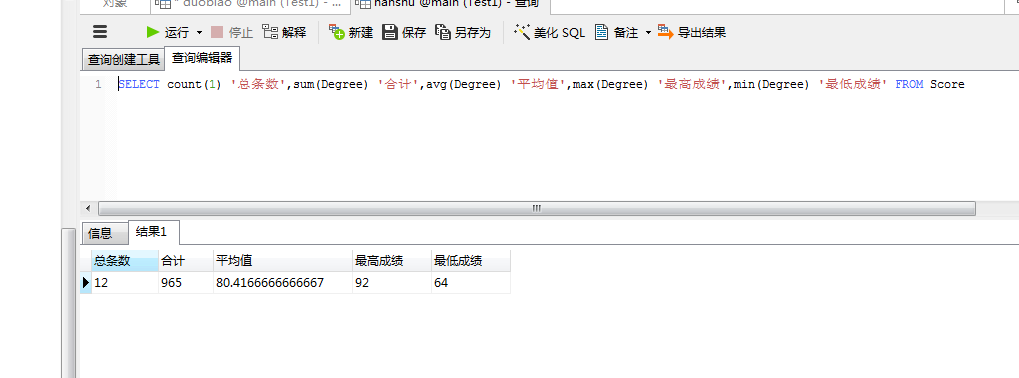This screenshot has height=378, width=1019.
Task: Click the Explain (解释) icon
Action: (x=284, y=32)
